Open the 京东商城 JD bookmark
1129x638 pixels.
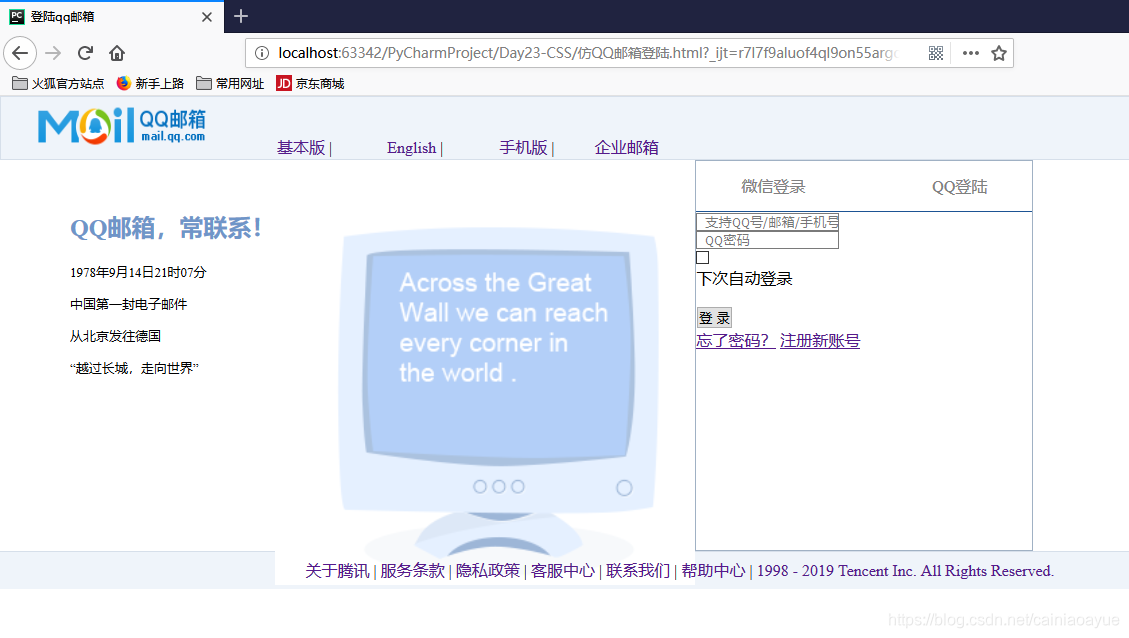[310, 84]
